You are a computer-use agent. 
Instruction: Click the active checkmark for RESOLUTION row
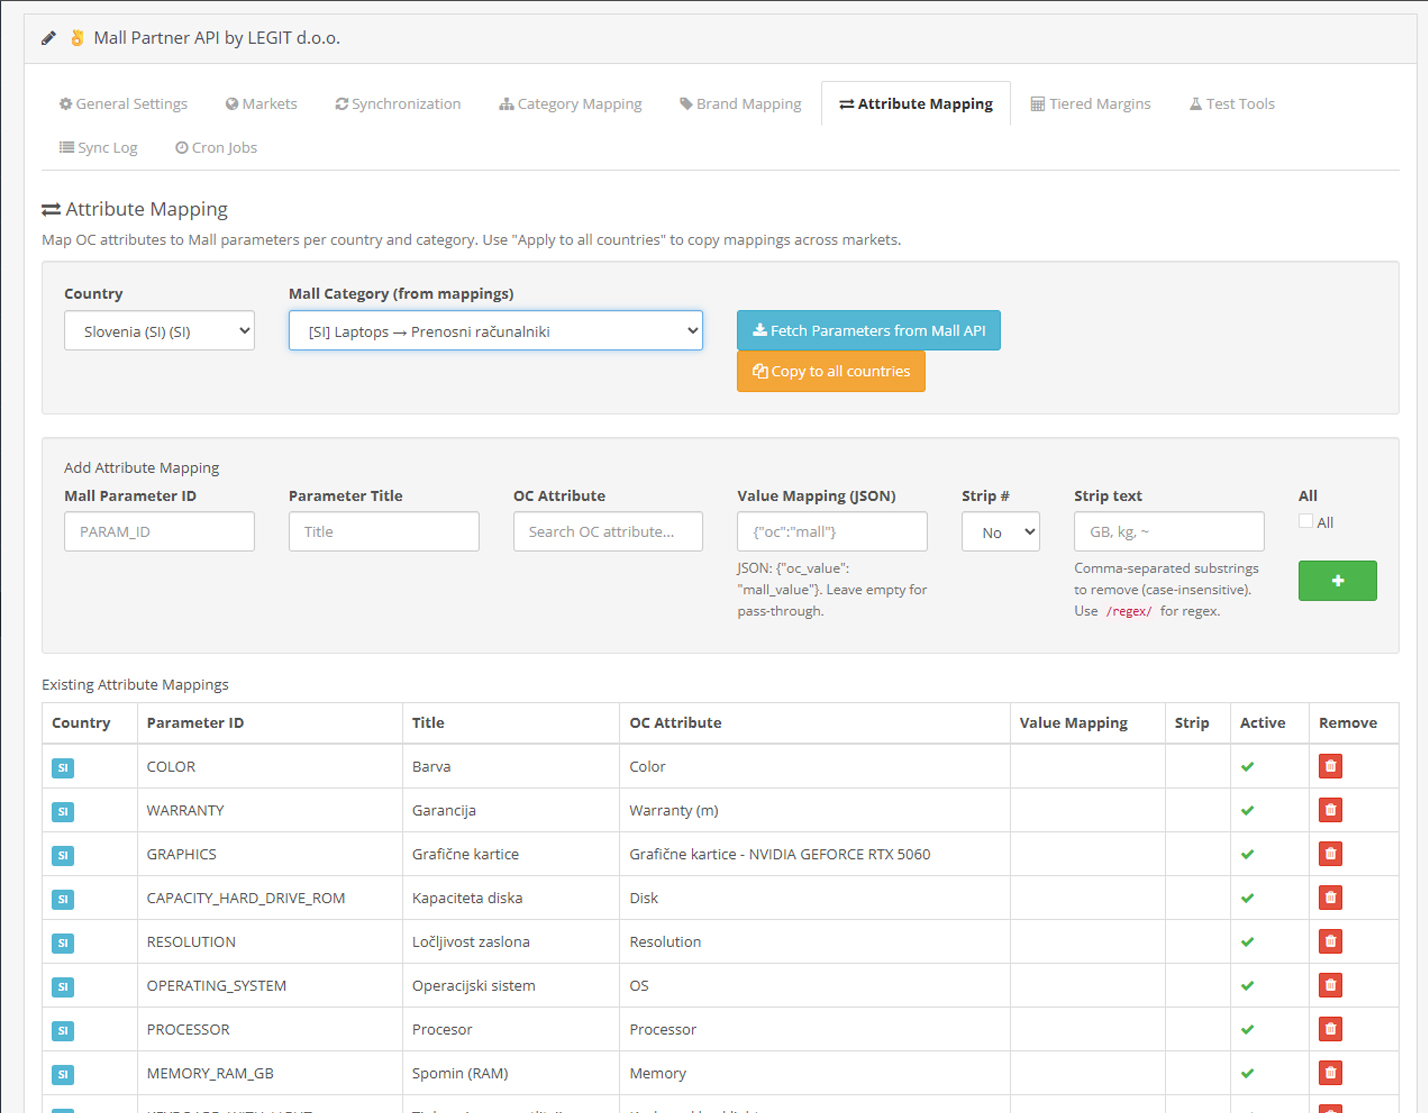click(1247, 942)
